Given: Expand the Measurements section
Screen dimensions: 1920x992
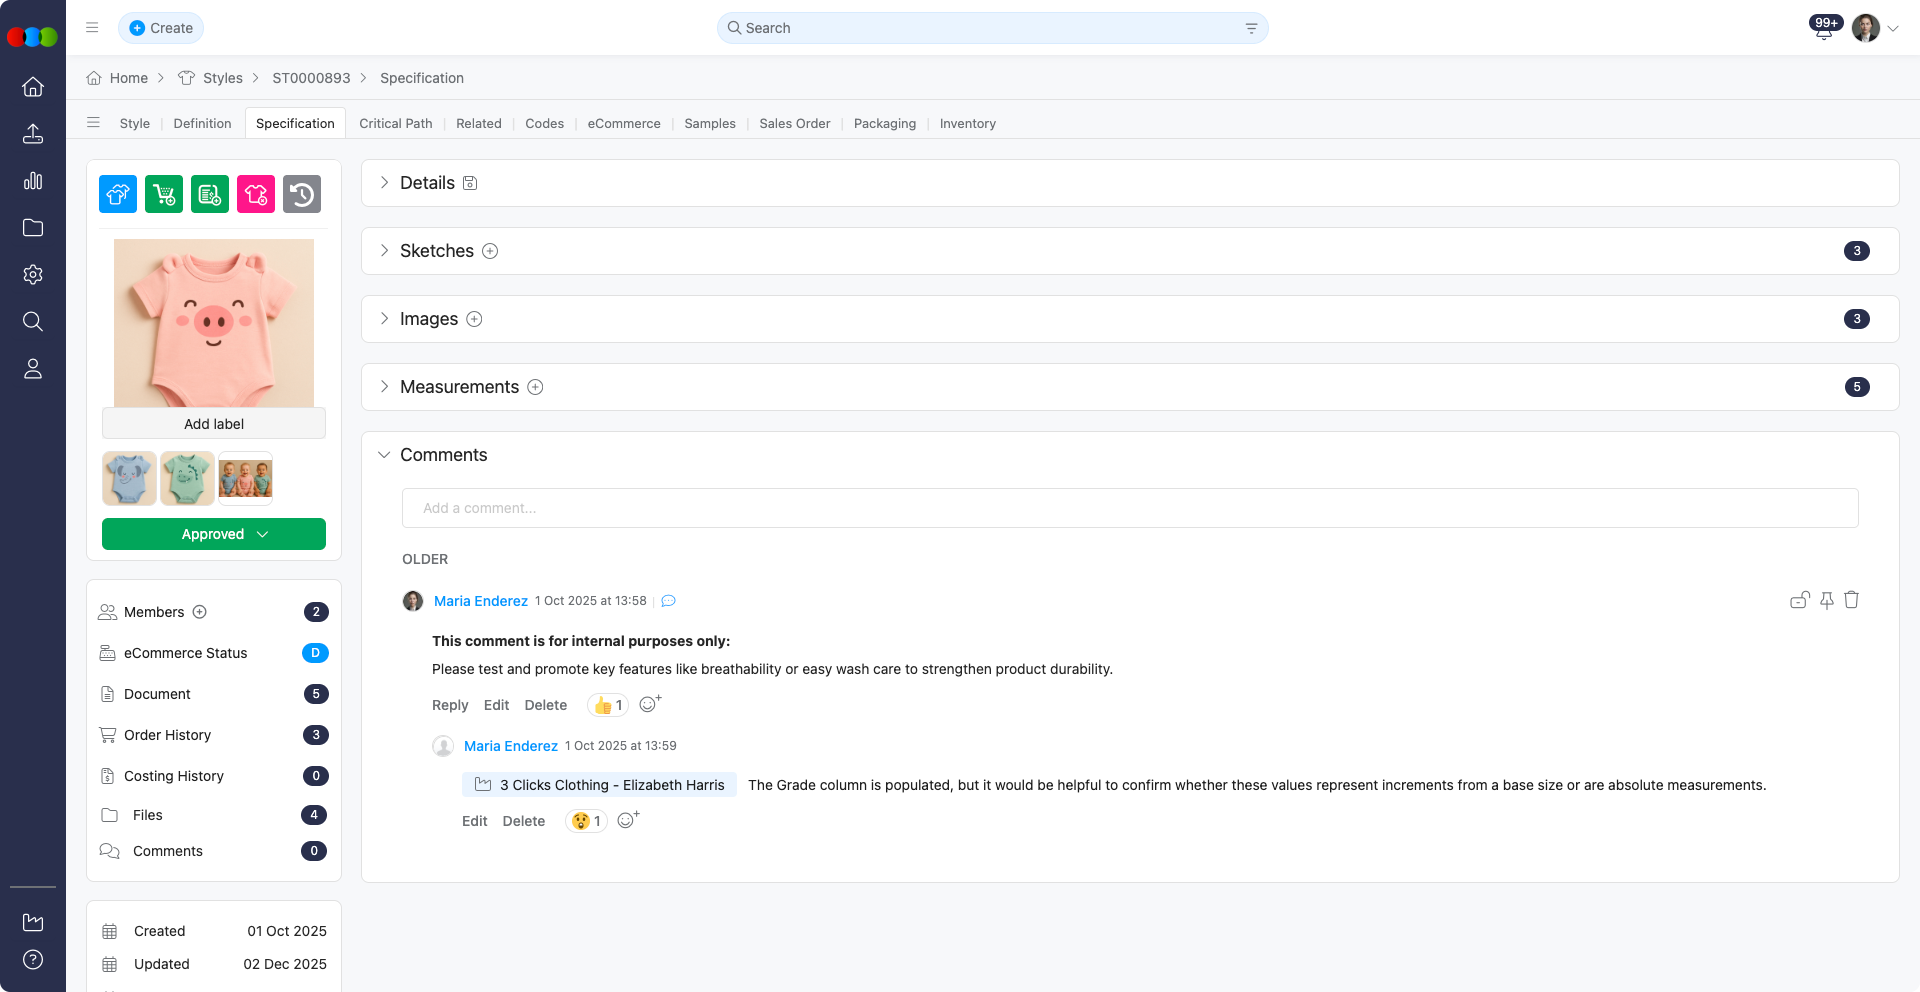Looking at the screenshot, I should click(x=384, y=387).
